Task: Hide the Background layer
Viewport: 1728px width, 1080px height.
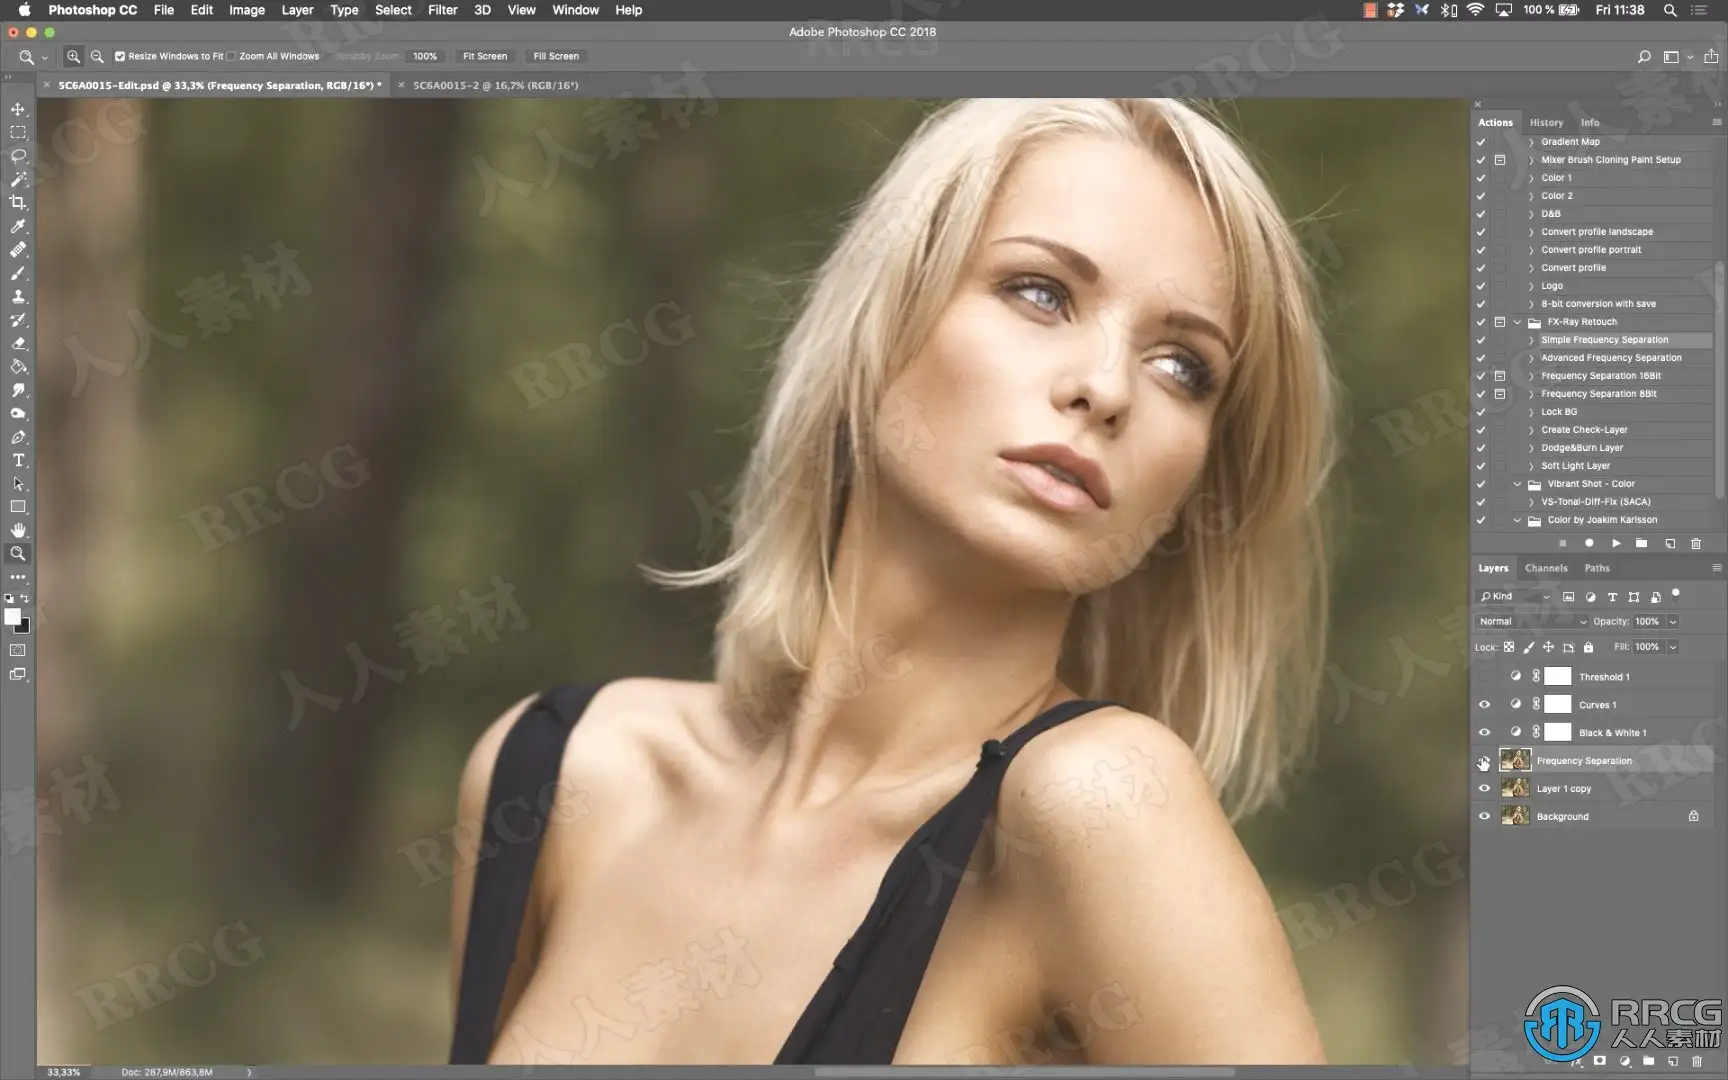Action: coord(1484,817)
